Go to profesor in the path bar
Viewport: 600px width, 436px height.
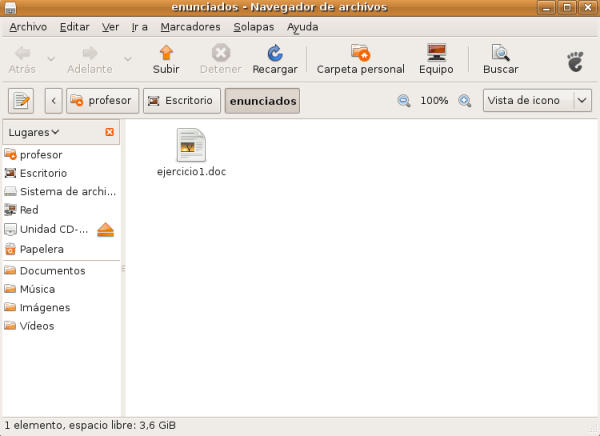(x=101, y=101)
